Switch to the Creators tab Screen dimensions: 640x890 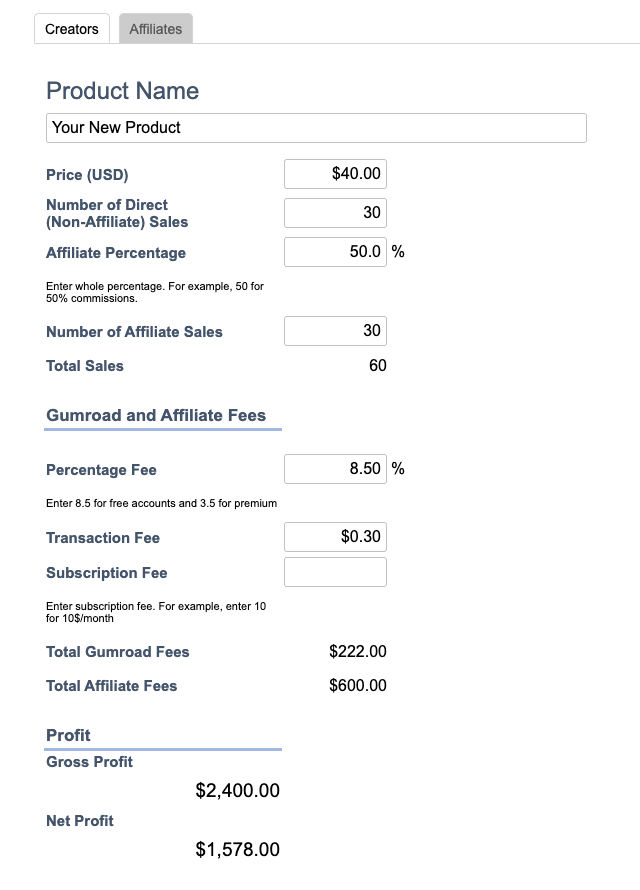pos(72,29)
